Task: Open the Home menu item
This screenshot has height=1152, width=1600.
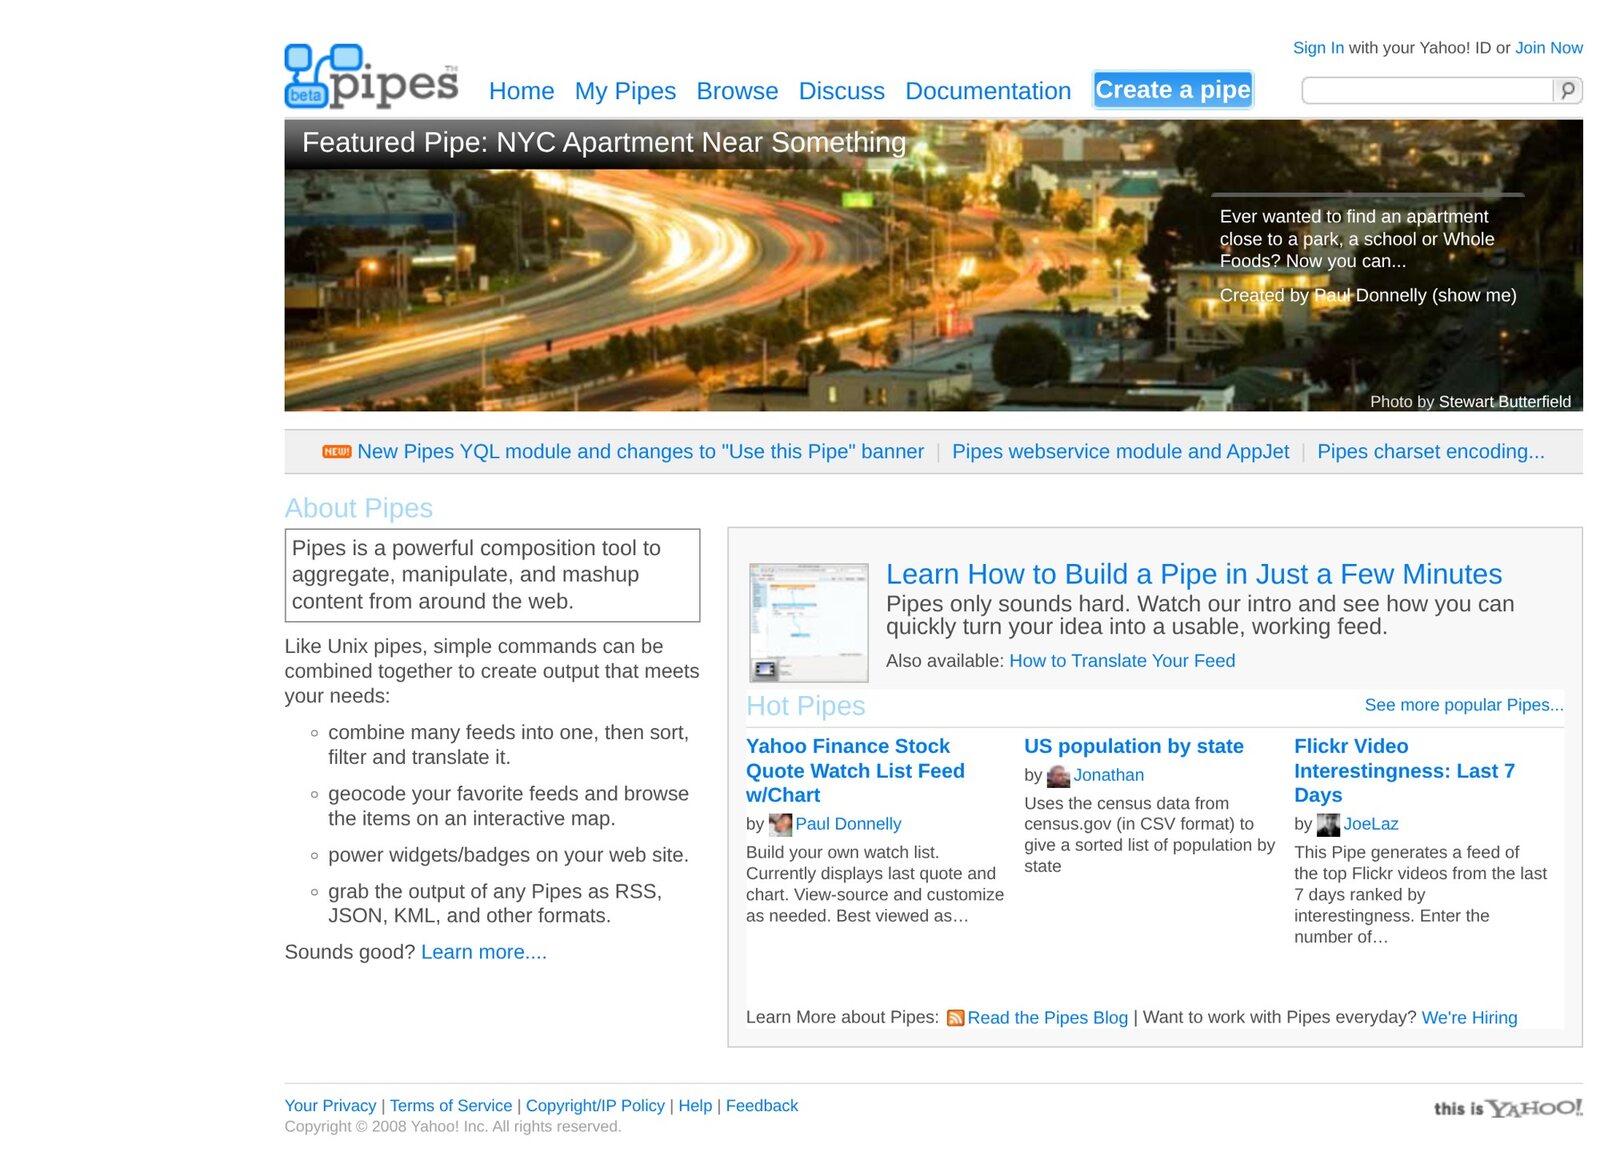Action: pyautogui.click(x=521, y=91)
